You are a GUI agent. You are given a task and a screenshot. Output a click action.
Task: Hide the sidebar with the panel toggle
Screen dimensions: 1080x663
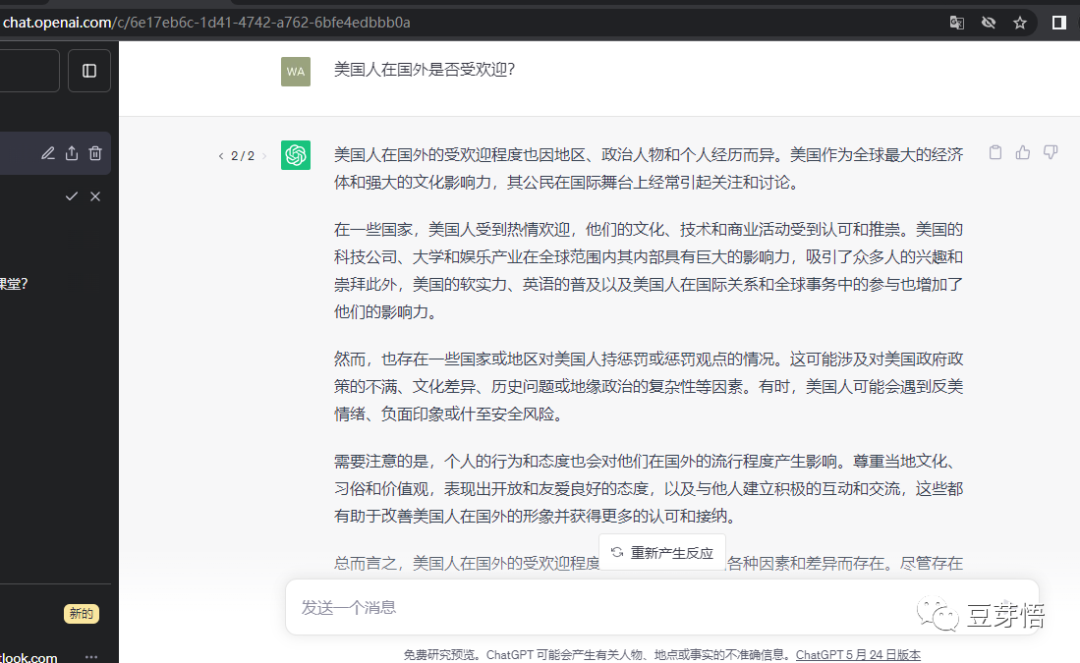coord(89,71)
